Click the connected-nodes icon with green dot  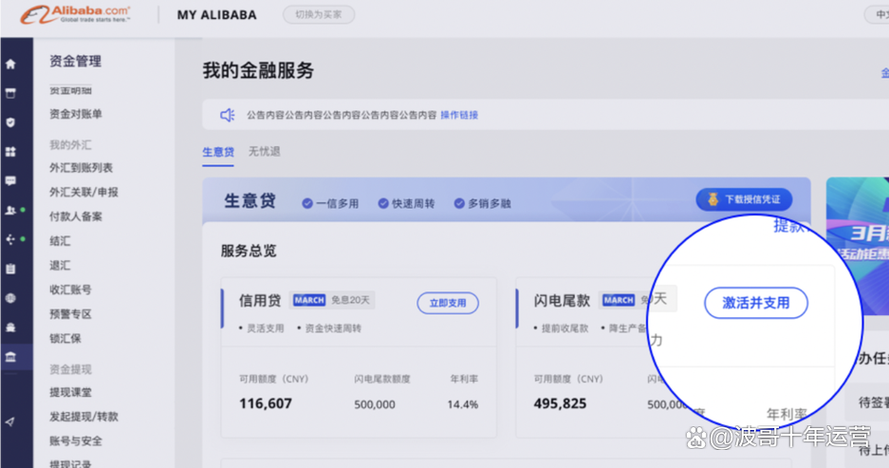tap(11, 239)
